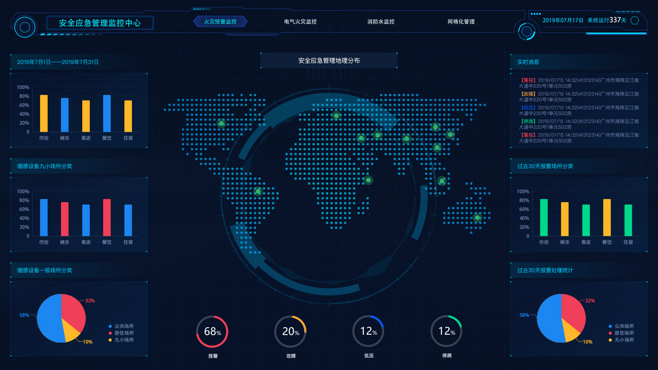Screen dimensions: 658x370
Task: Select the green map marker on South America
Action: click(x=258, y=192)
